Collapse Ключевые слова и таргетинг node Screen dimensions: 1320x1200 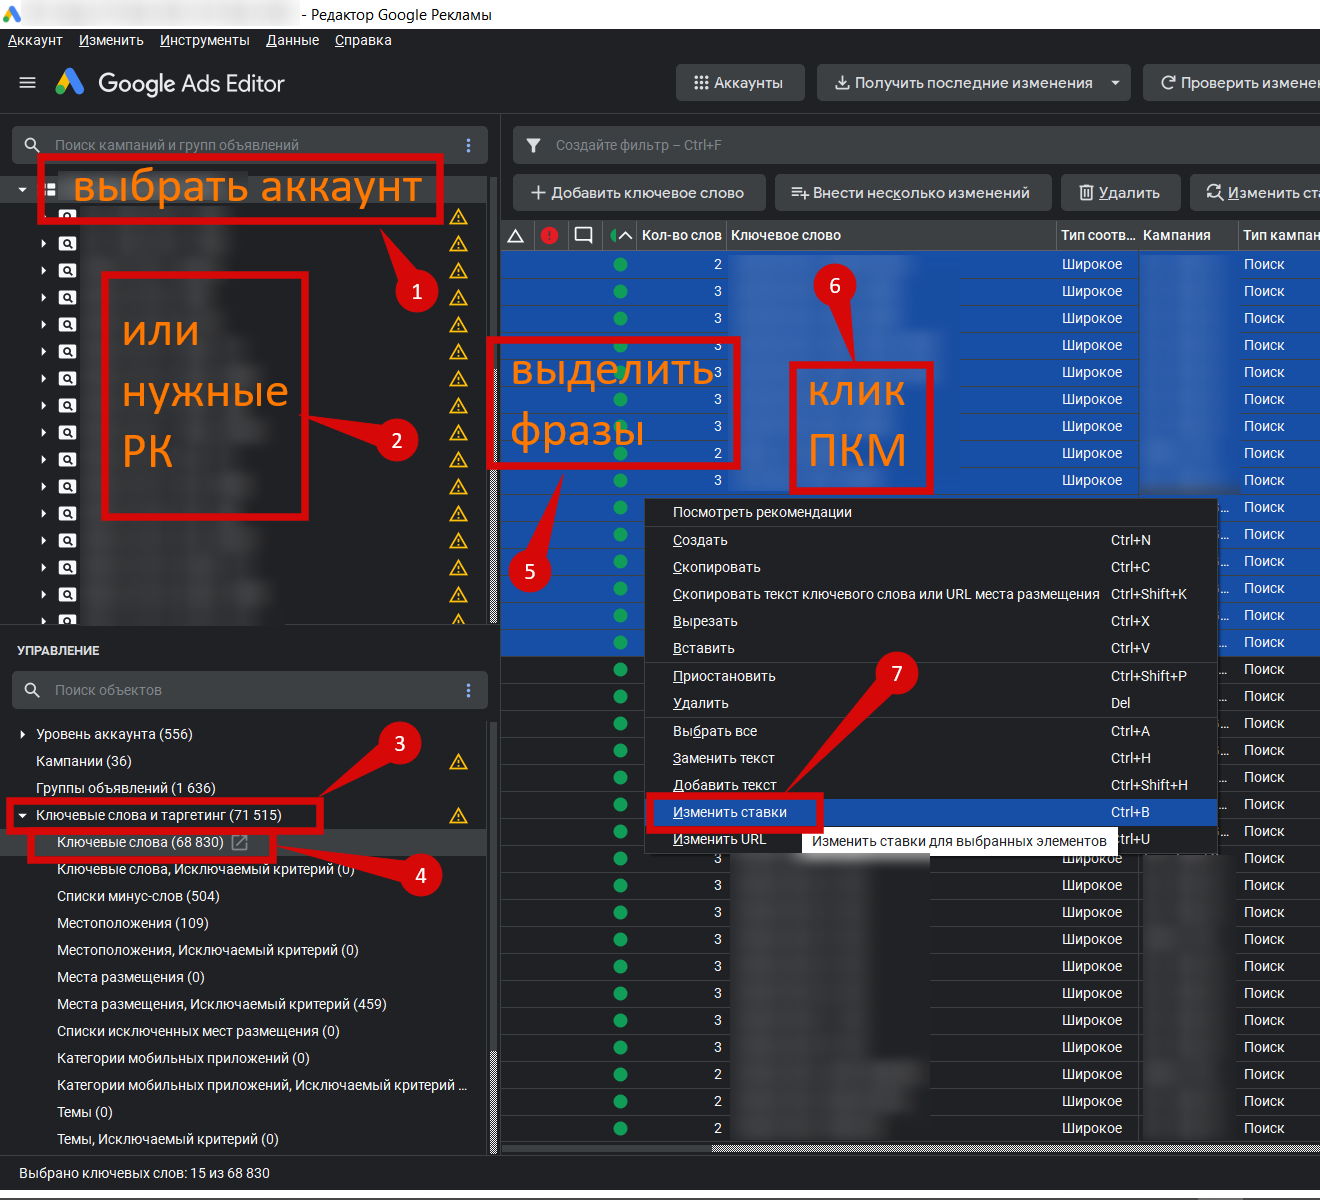(23, 816)
